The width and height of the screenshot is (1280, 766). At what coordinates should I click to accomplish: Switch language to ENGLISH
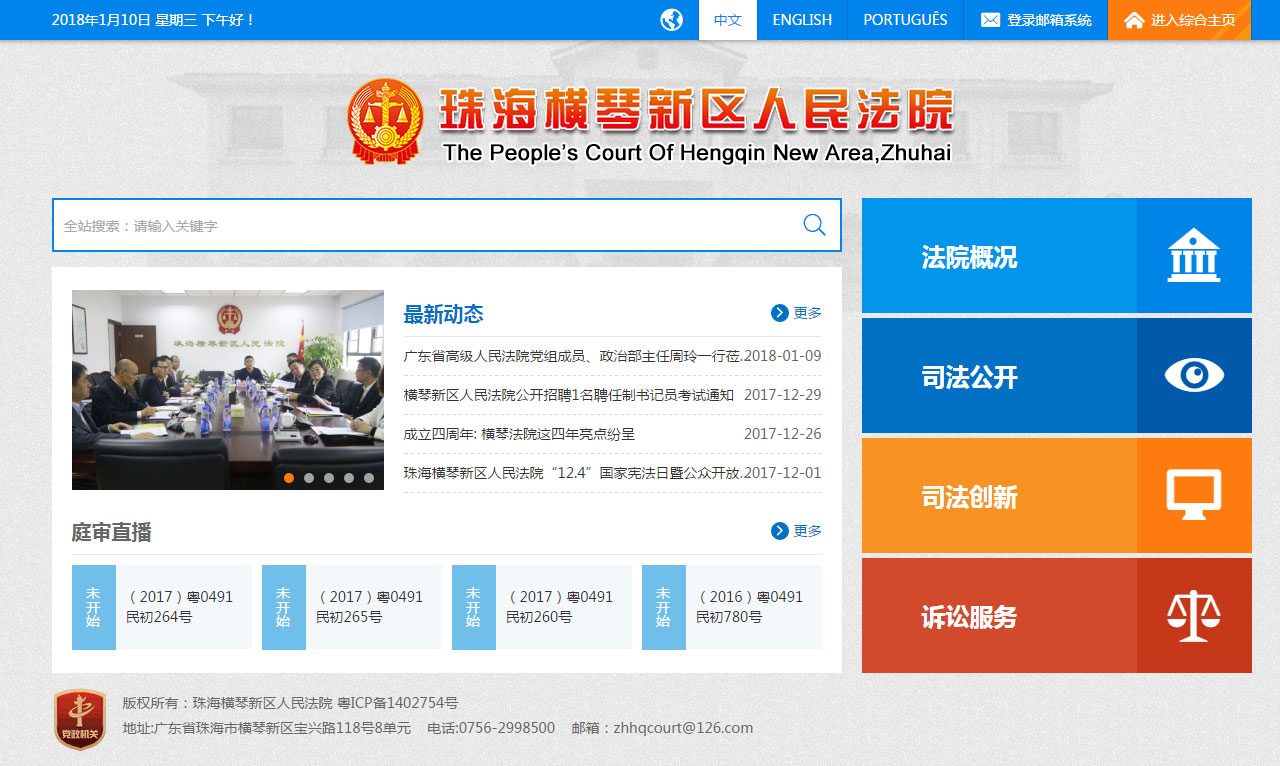pyautogui.click(x=802, y=20)
